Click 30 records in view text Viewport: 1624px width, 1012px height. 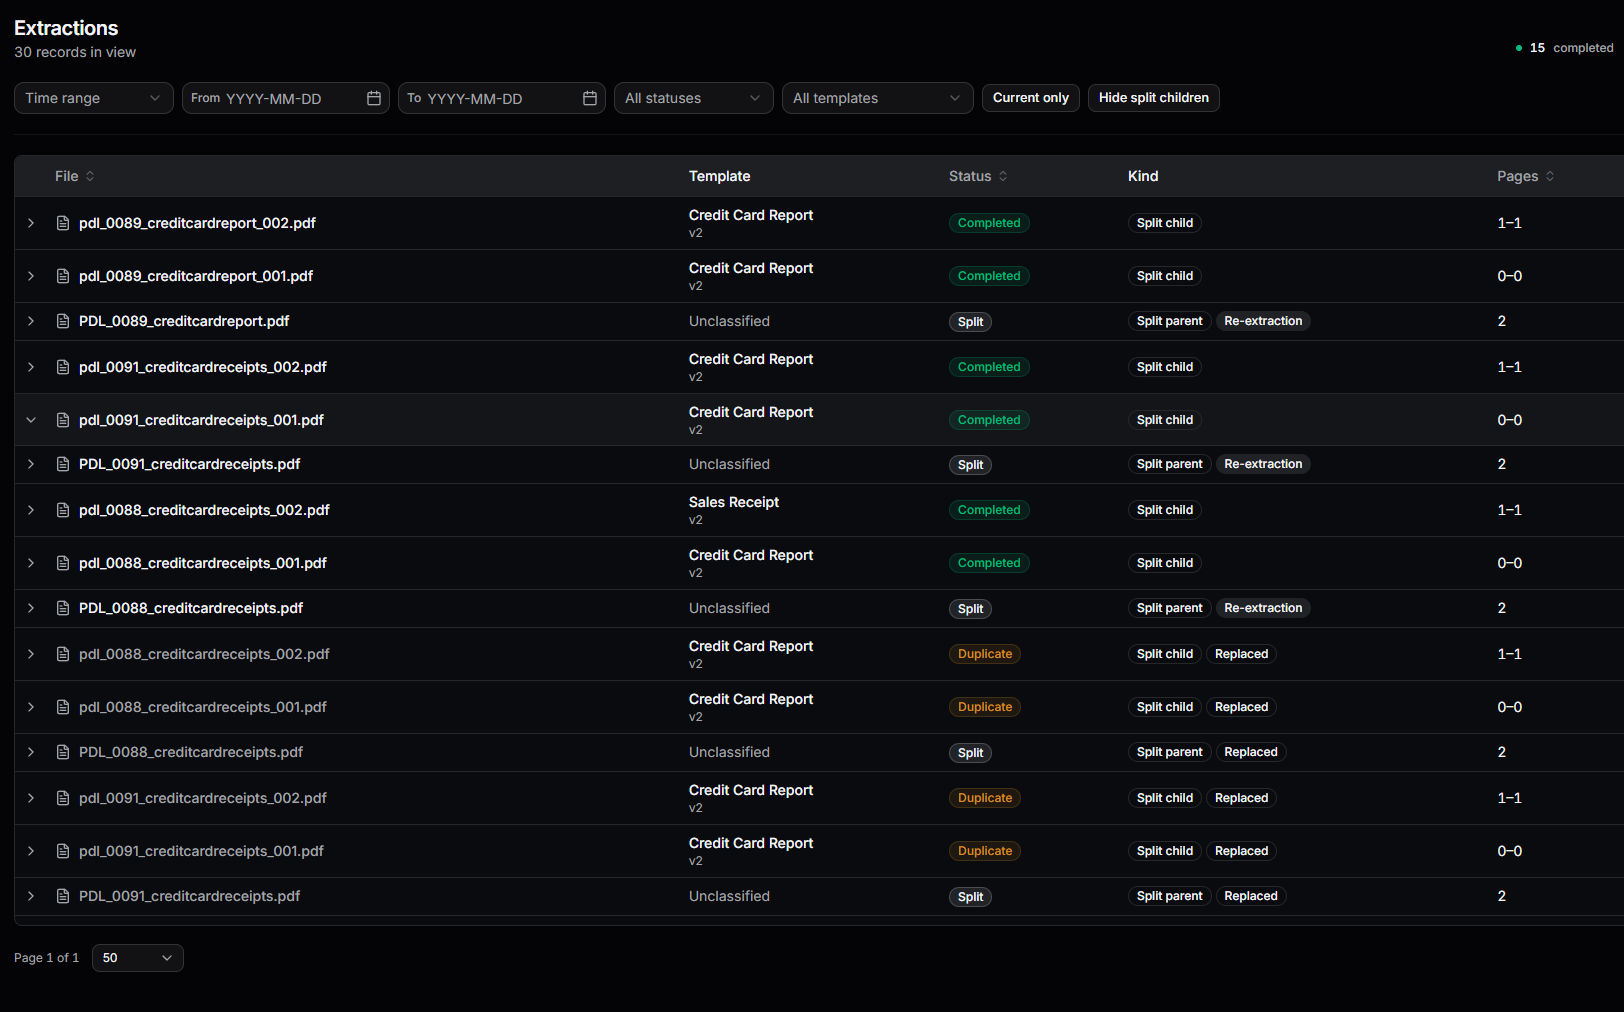(75, 52)
